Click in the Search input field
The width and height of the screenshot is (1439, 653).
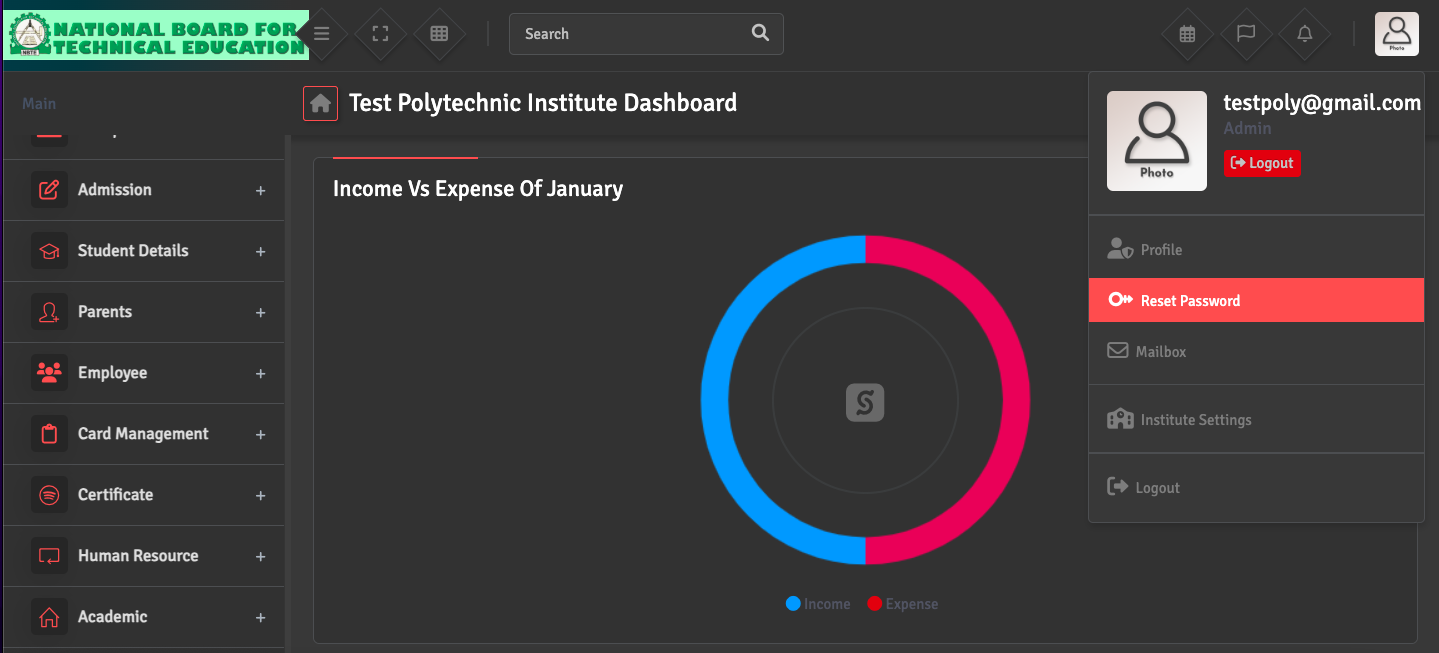tap(630, 34)
